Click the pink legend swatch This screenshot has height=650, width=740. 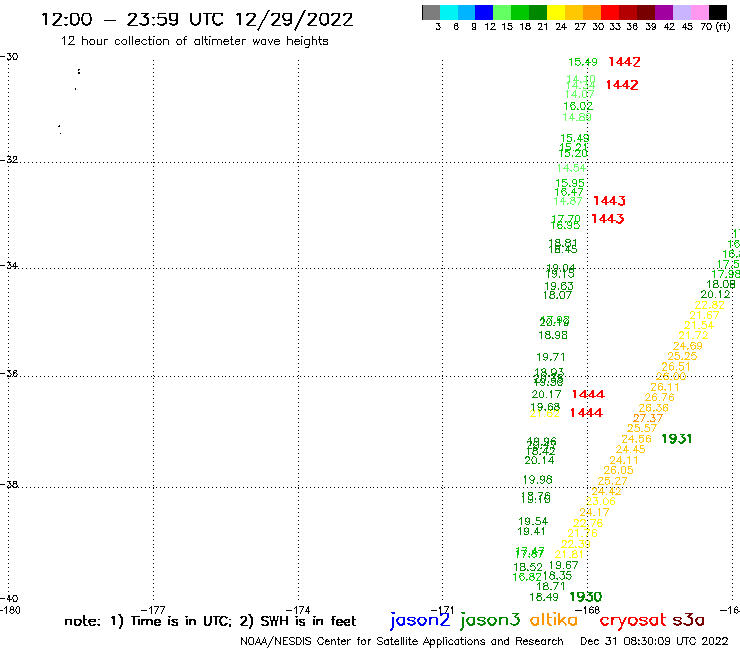click(699, 12)
